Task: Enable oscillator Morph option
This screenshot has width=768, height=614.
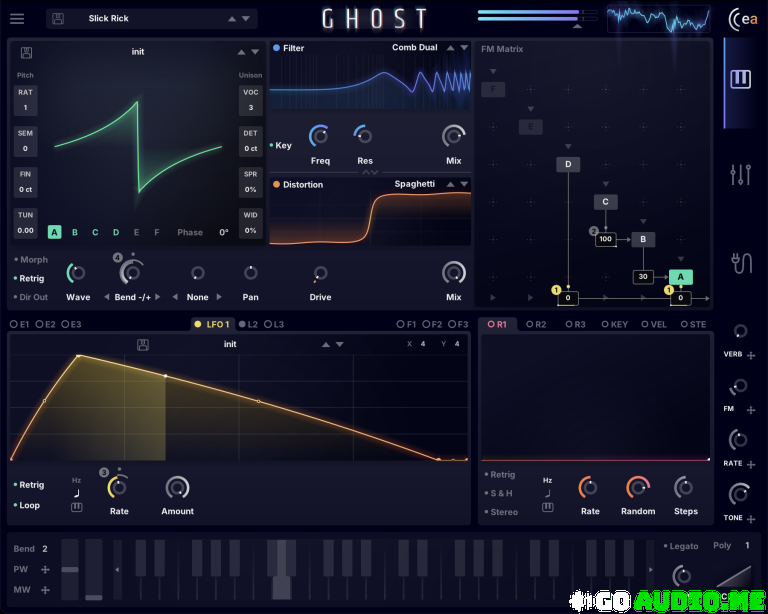Action: pos(31,260)
